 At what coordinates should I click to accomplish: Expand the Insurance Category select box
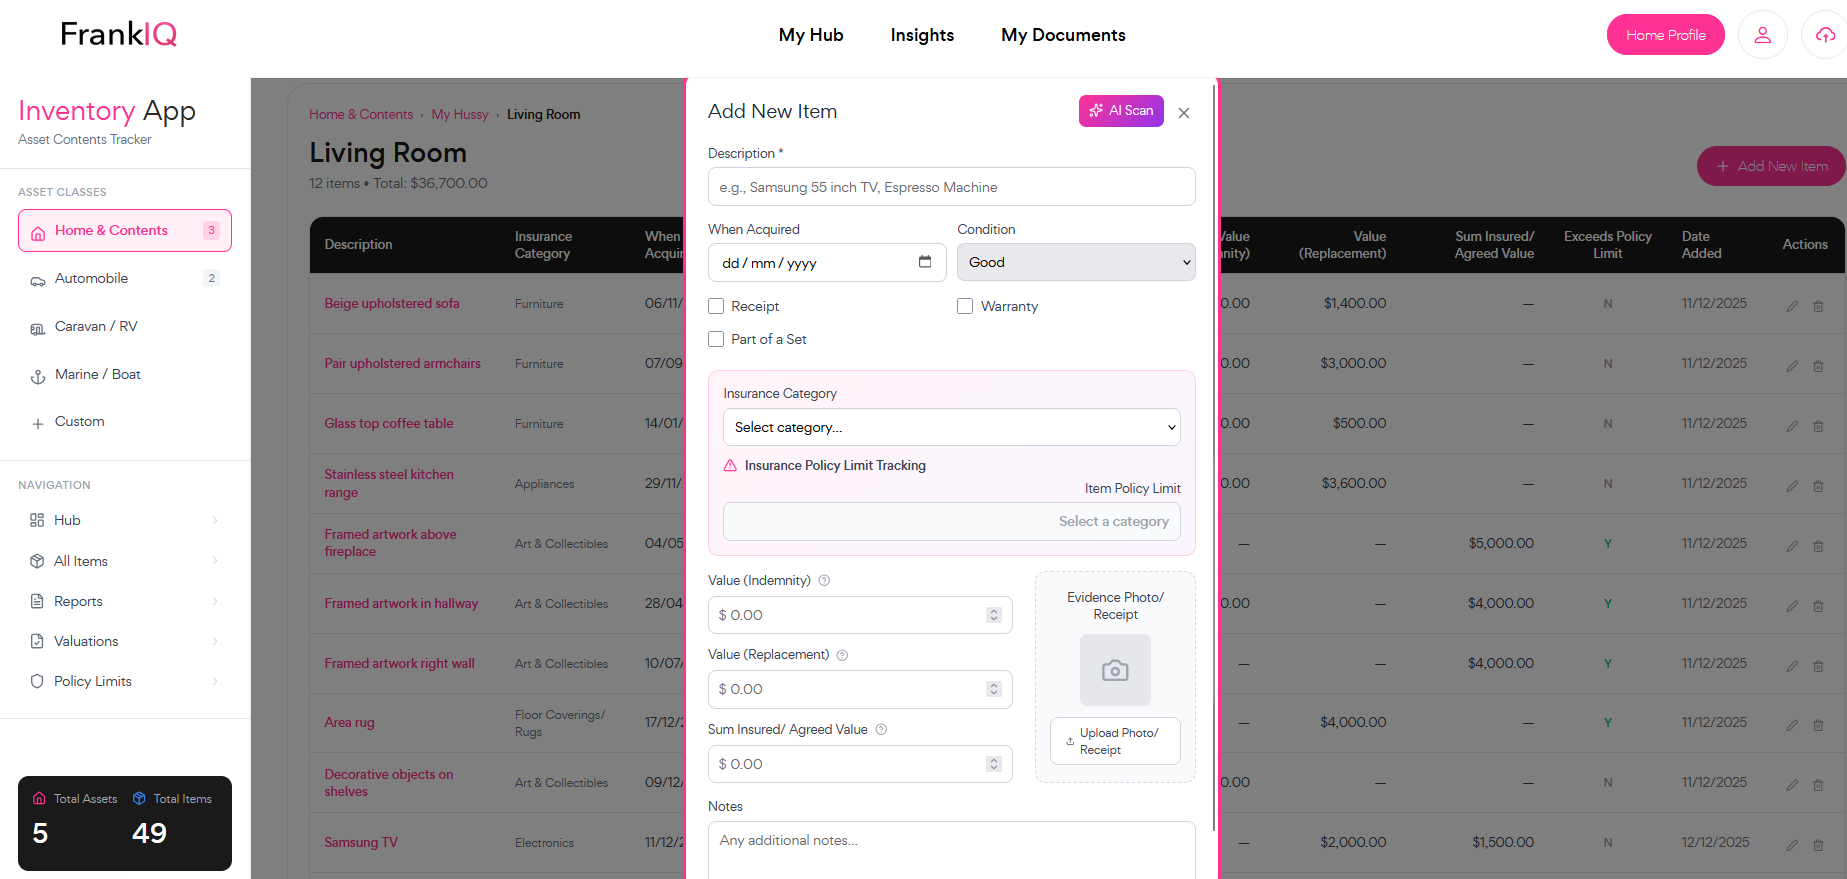(x=951, y=427)
